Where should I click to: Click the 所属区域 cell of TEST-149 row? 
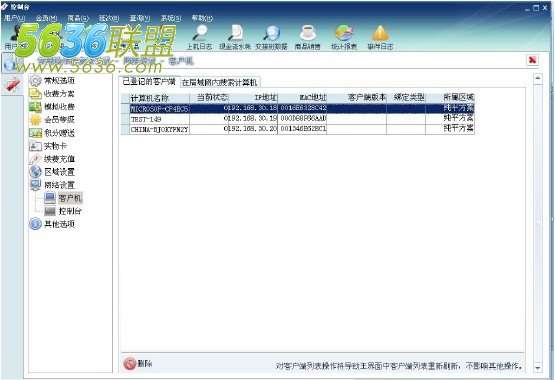[x=450, y=119]
